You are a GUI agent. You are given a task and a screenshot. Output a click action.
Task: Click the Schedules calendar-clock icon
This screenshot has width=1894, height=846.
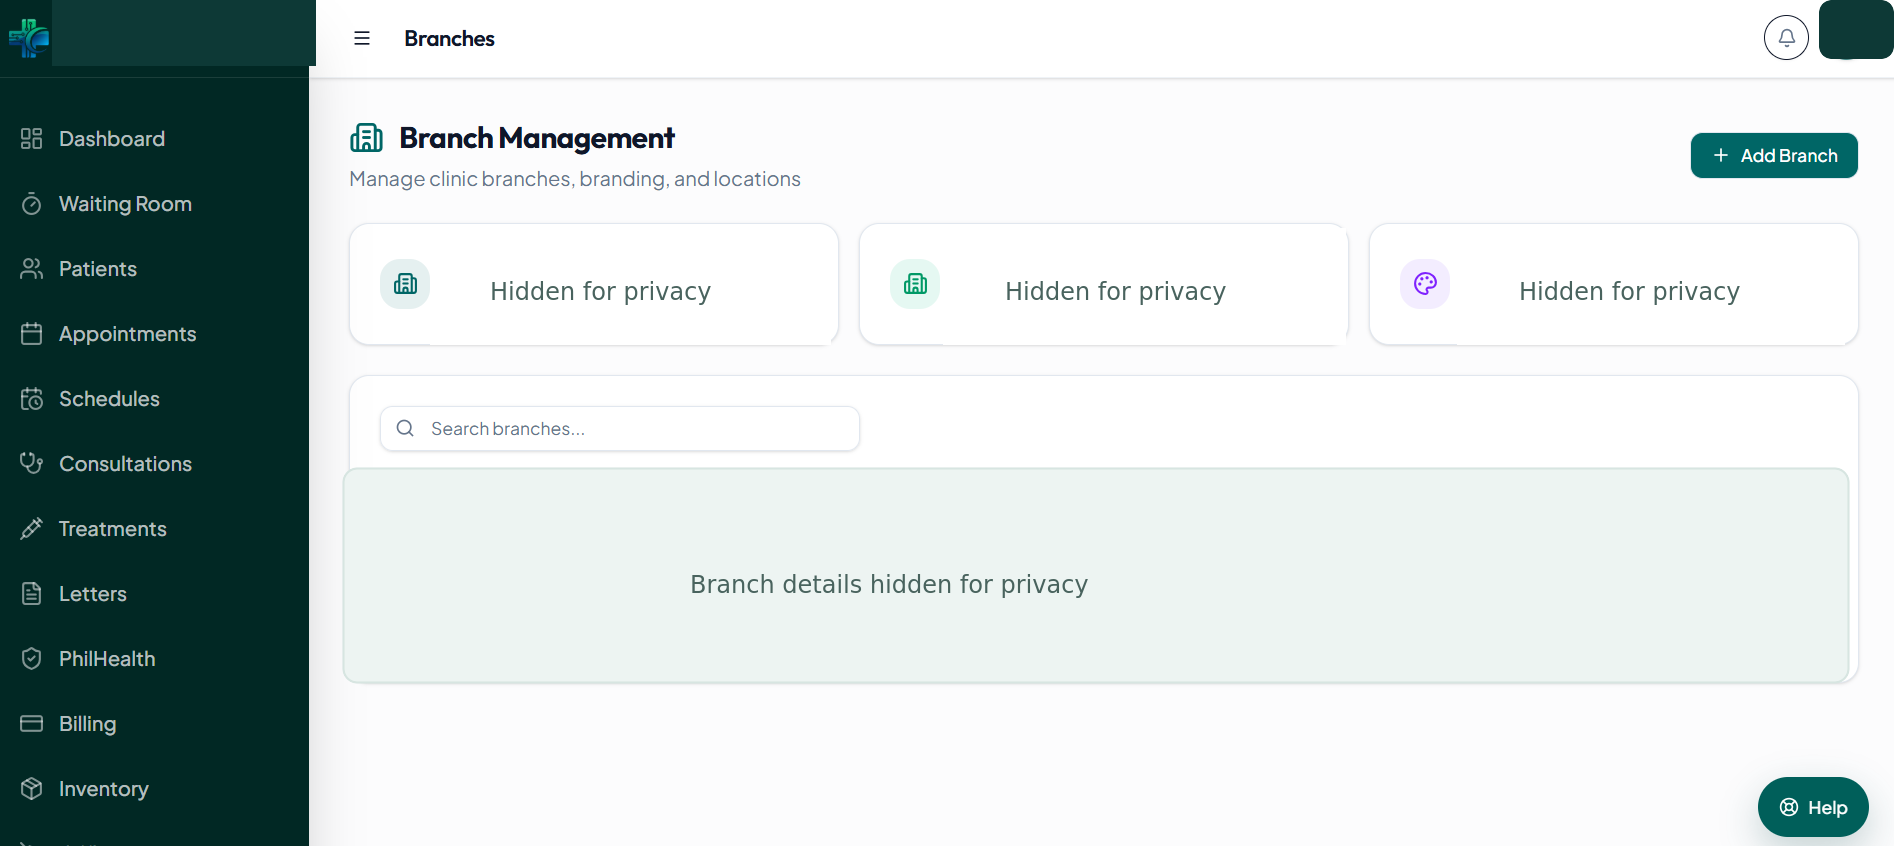tap(32, 399)
